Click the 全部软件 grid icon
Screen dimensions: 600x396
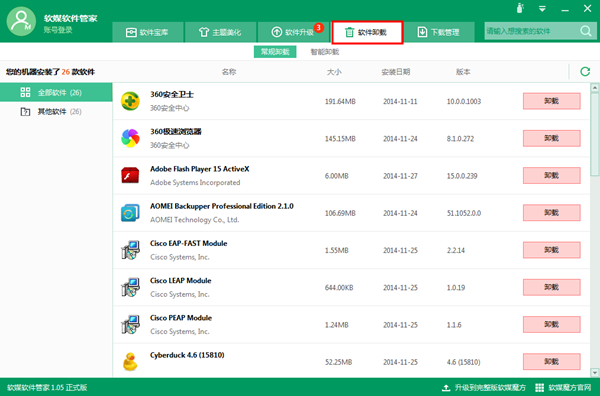[x=25, y=92]
